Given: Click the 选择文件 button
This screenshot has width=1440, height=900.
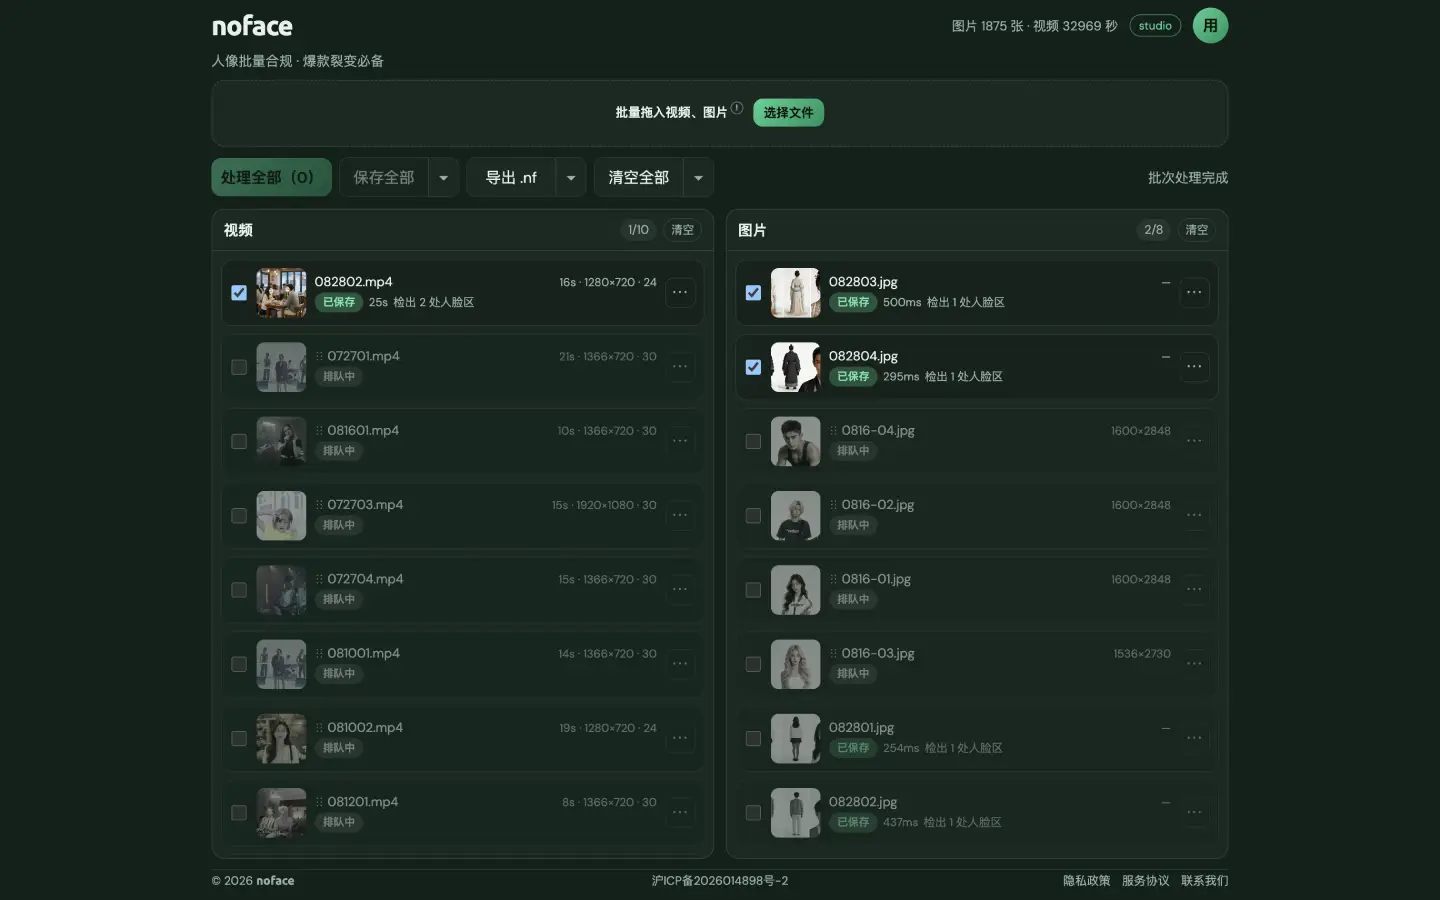Looking at the screenshot, I should (x=788, y=113).
